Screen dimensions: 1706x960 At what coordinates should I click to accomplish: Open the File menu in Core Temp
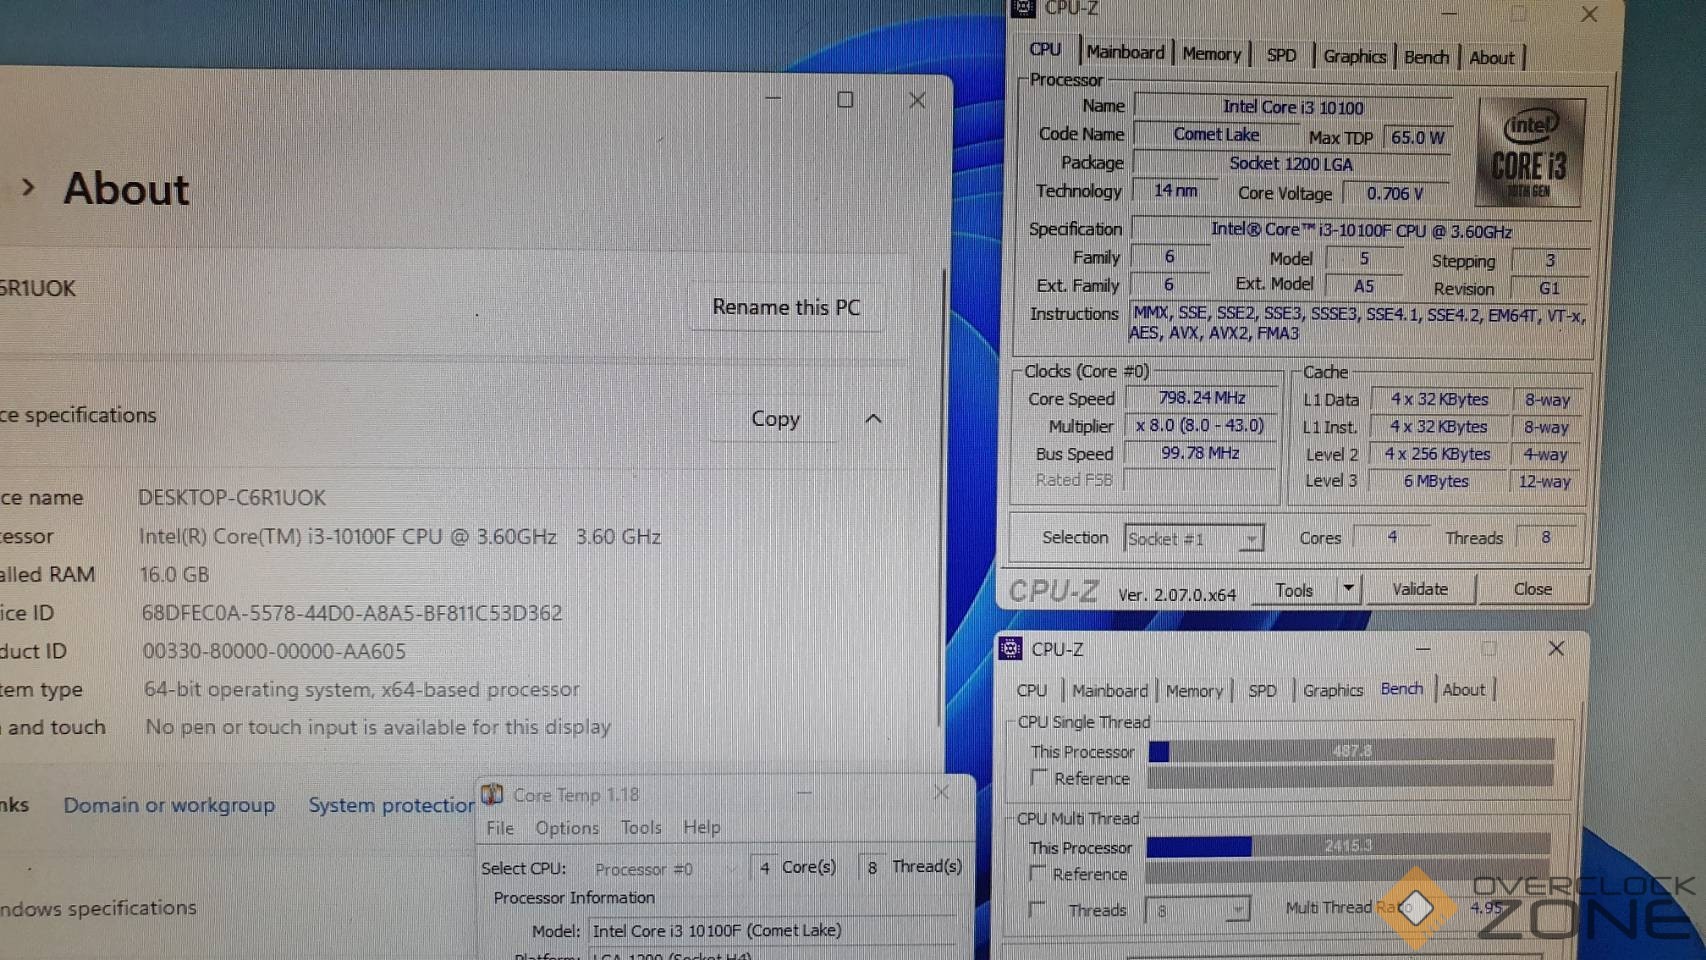click(500, 827)
